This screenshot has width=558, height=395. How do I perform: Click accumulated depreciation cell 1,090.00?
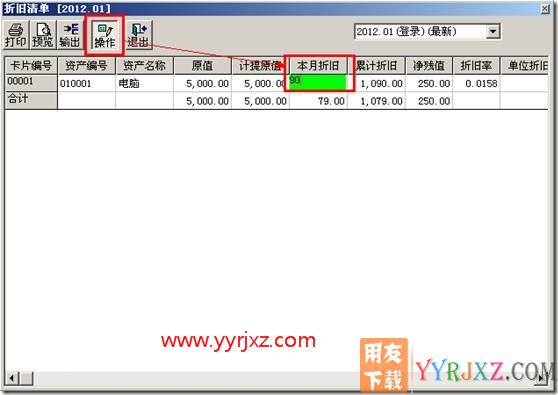tap(377, 84)
